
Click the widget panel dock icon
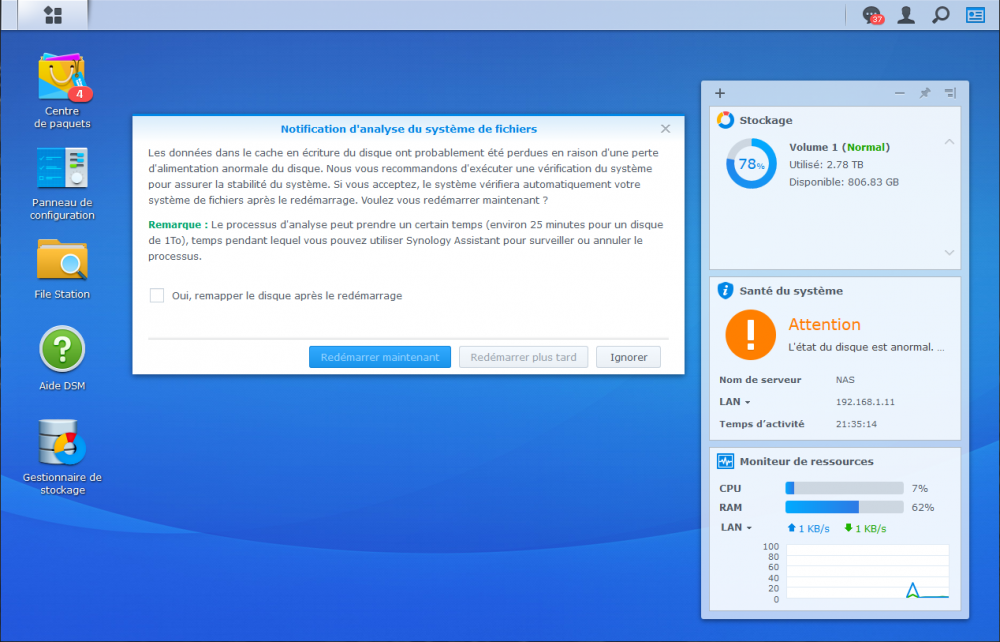click(950, 93)
